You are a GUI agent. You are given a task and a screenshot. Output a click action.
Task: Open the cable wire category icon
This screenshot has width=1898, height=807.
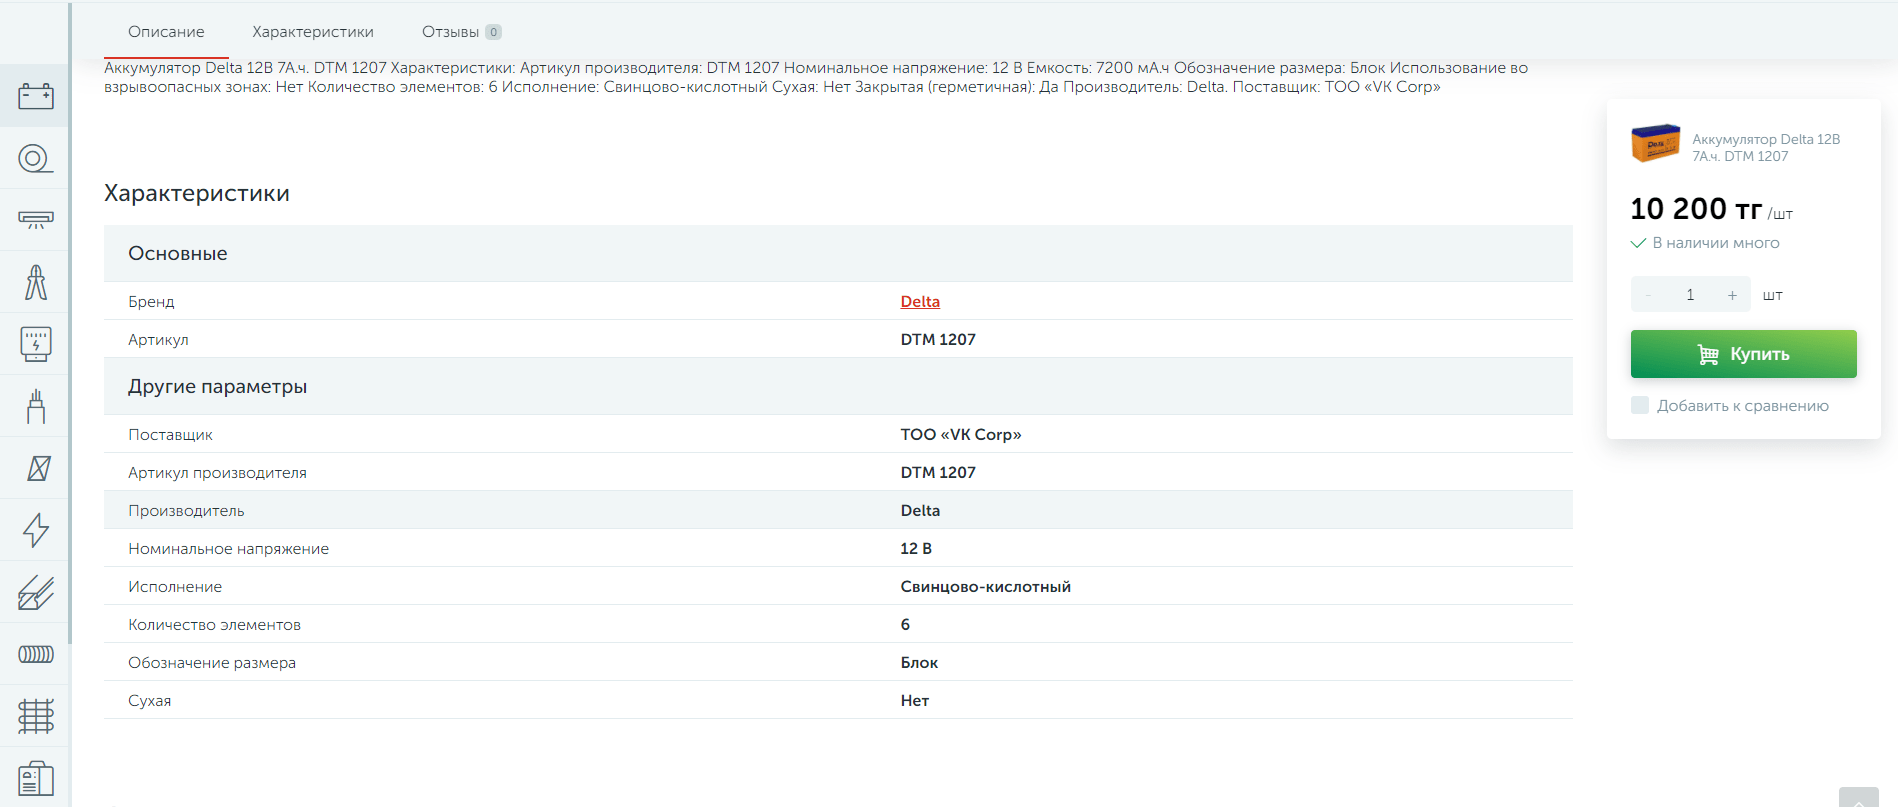pos(36,406)
